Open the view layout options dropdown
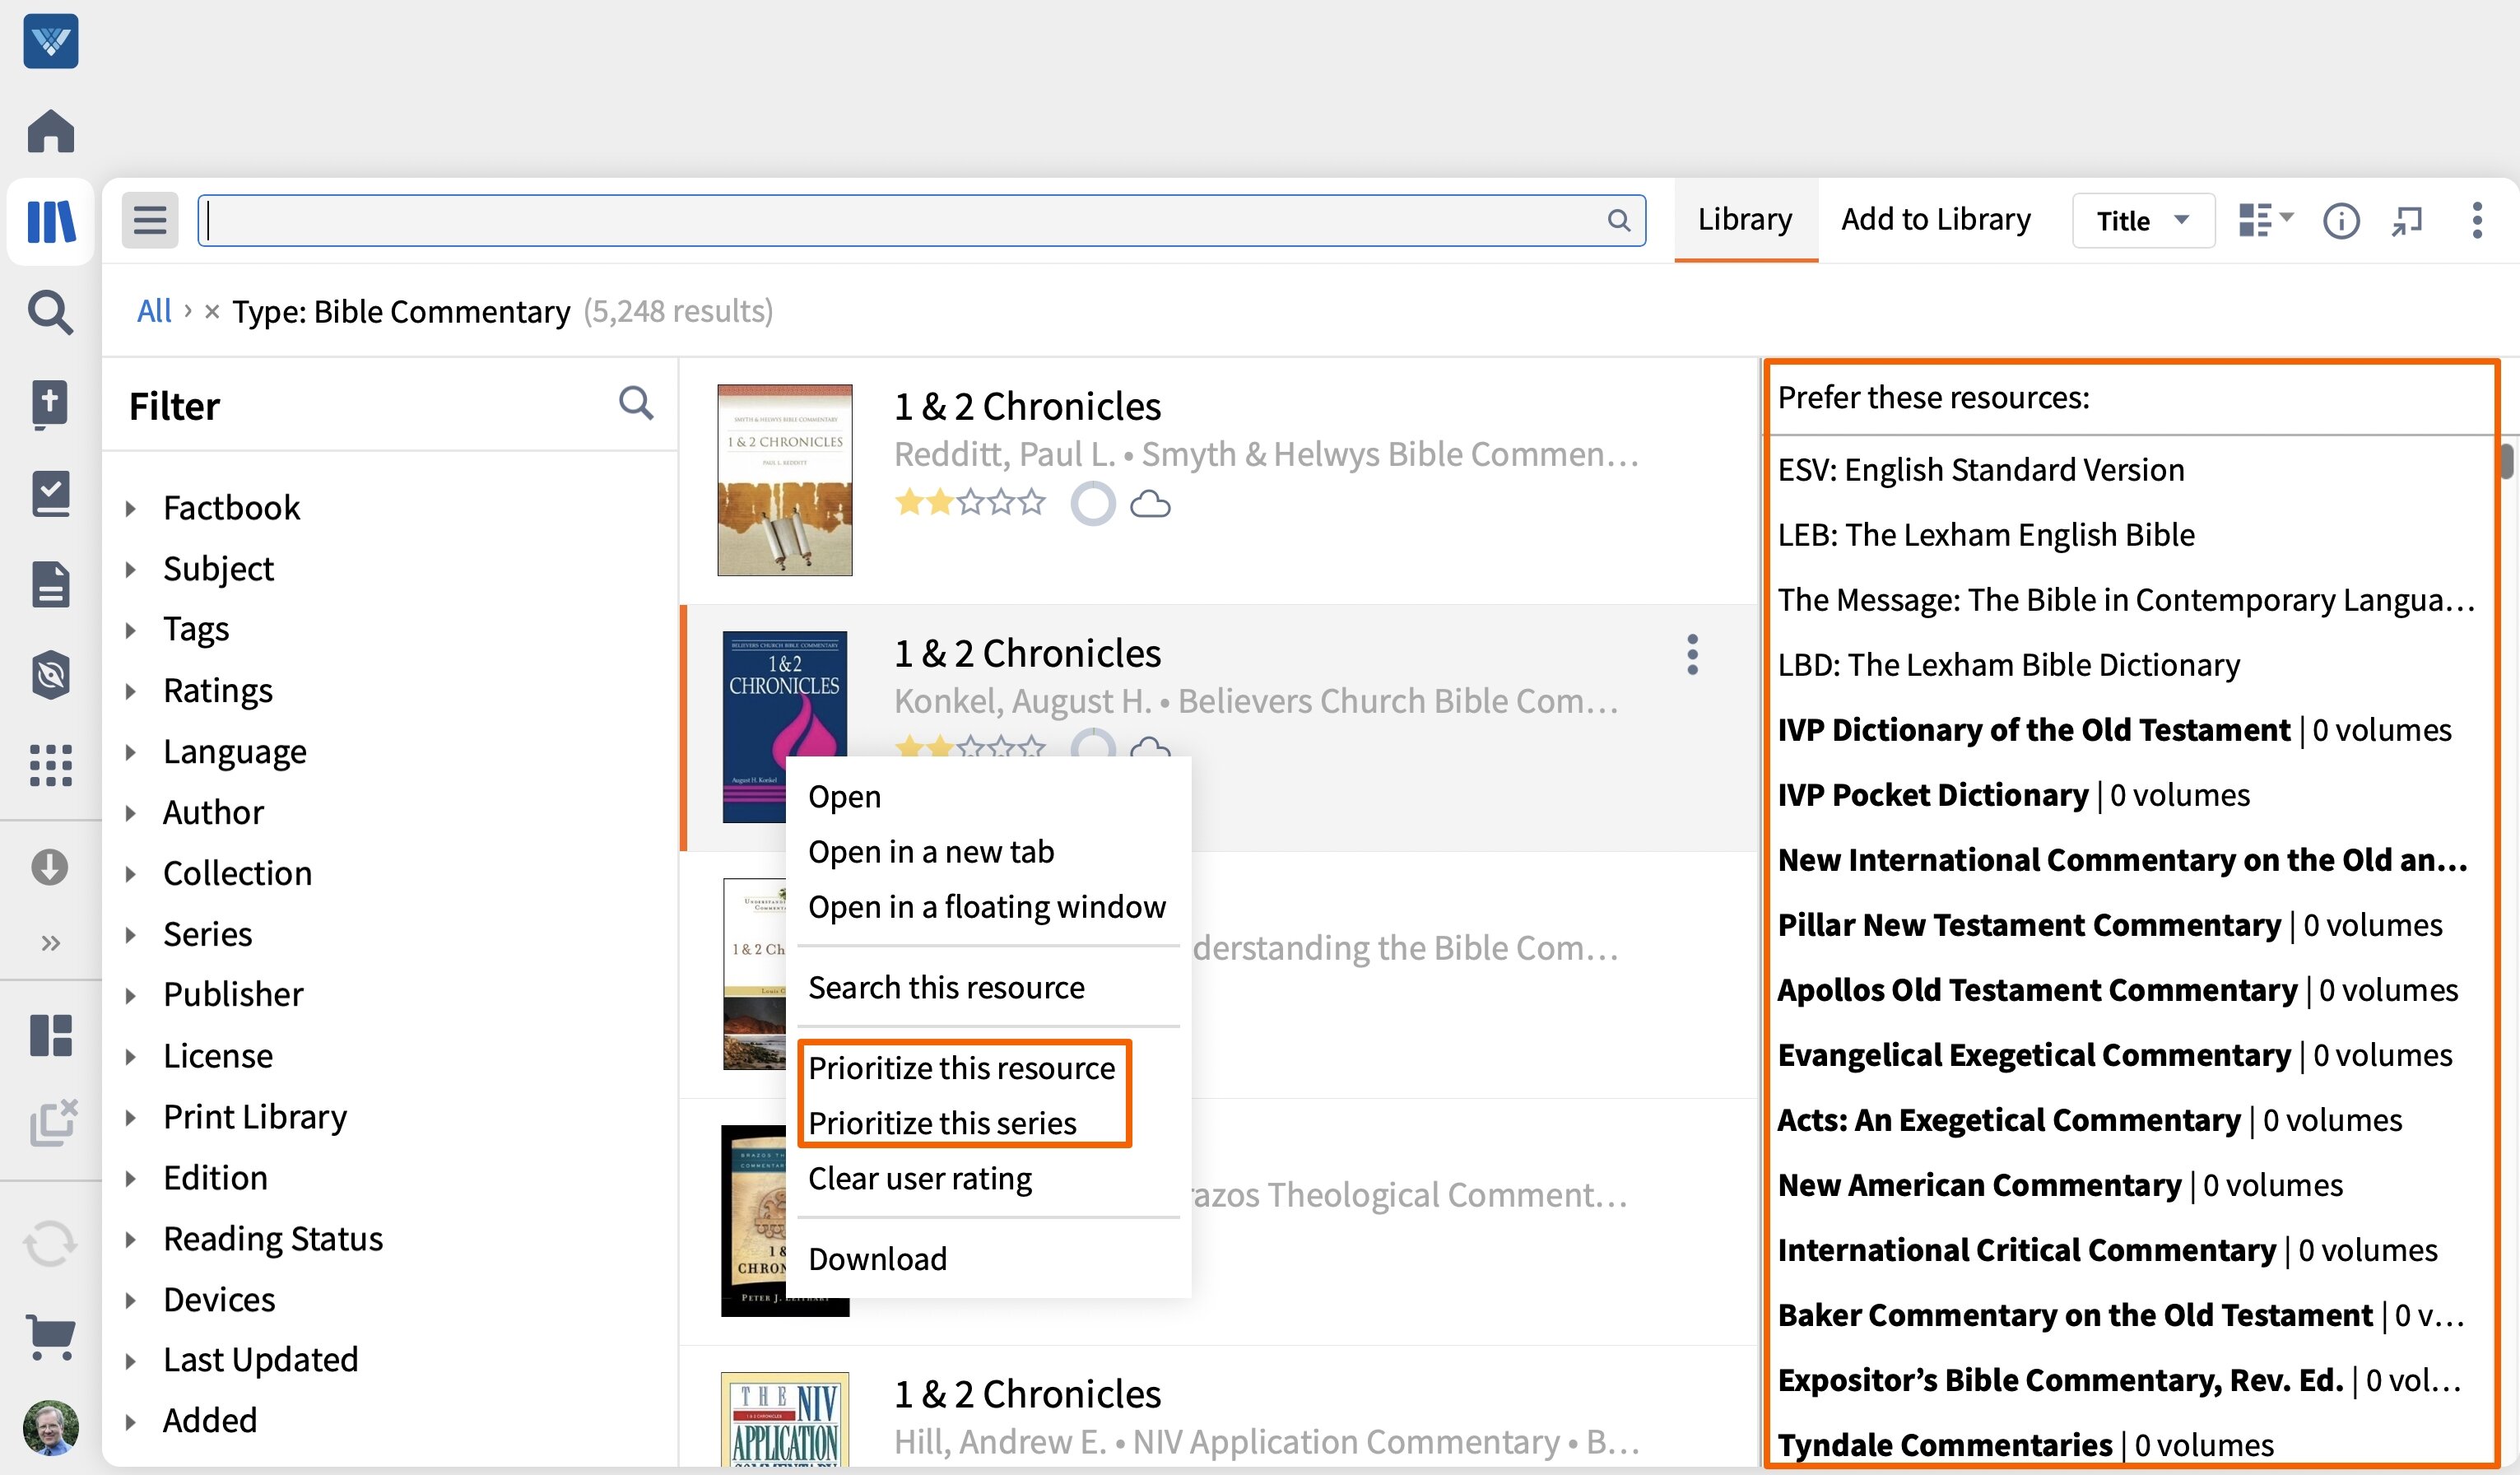This screenshot has height=1475, width=2520. point(2266,220)
